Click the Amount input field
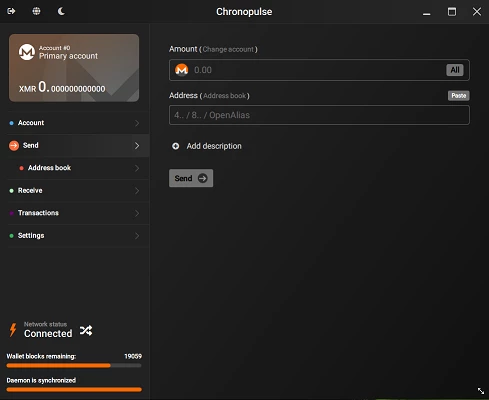This screenshot has height=400, width=489. [319, 70]
